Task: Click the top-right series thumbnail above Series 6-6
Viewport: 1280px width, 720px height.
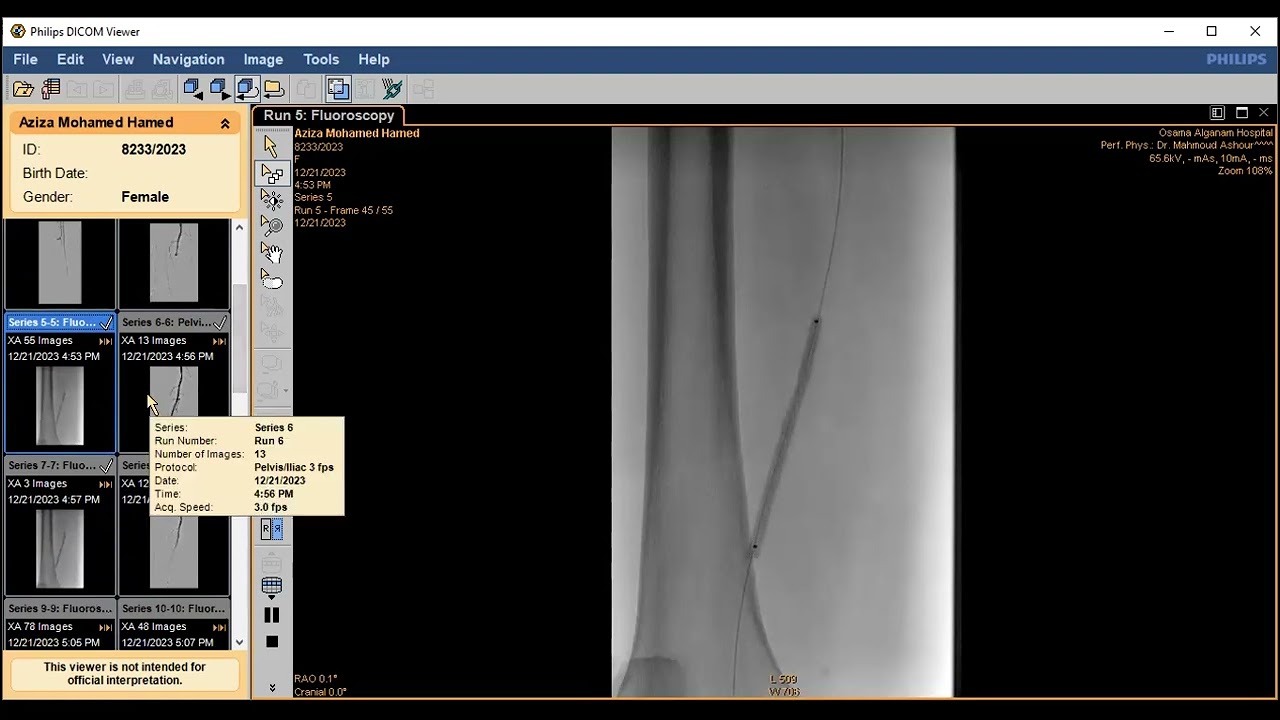Action: [x=174, y=263]
